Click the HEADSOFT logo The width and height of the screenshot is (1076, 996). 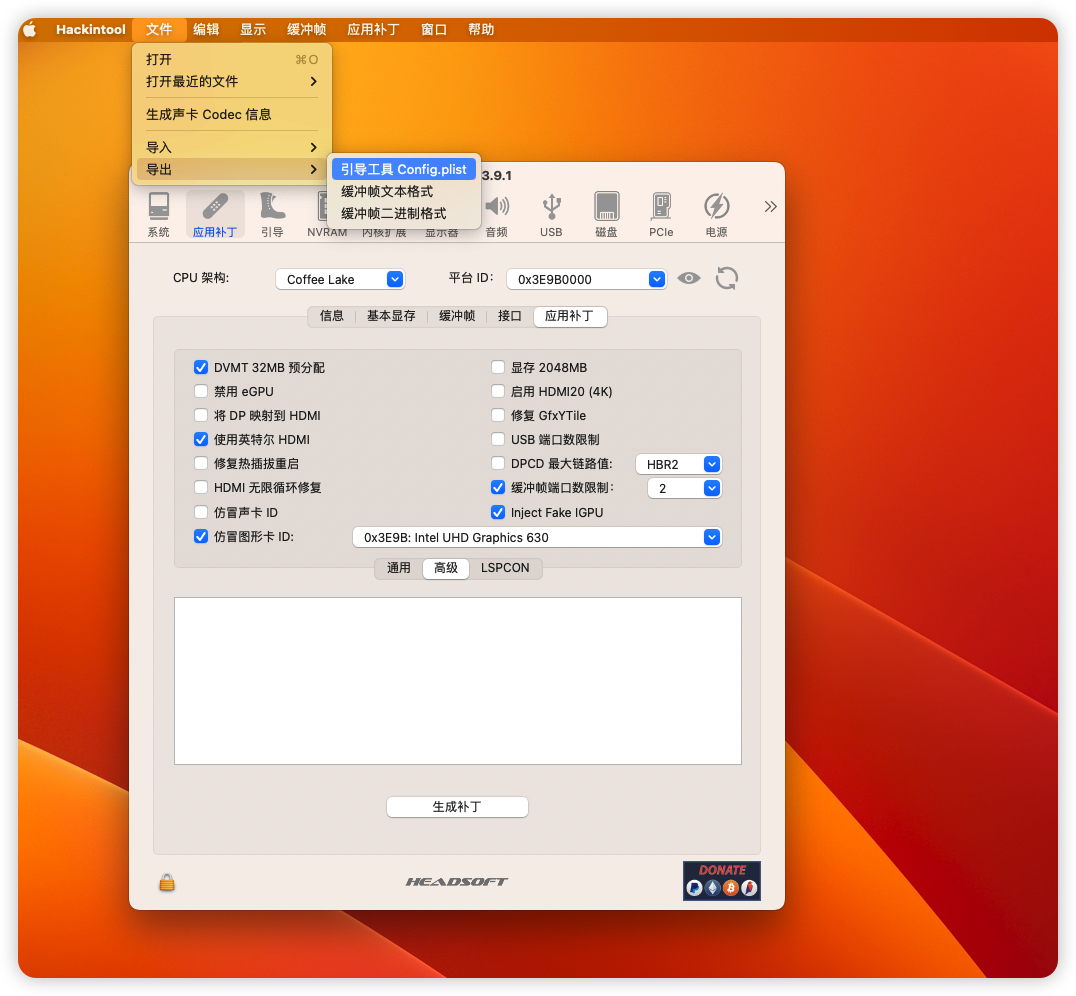(456, 881)
